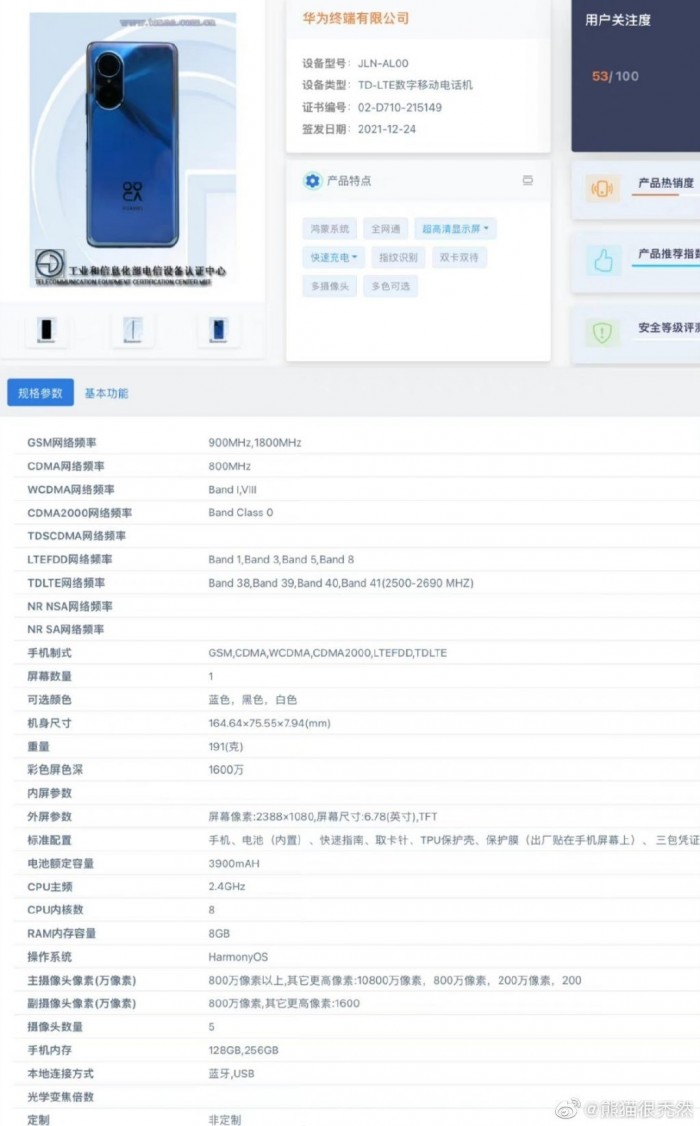Click the 用户关注度 heading

point(618,20)
